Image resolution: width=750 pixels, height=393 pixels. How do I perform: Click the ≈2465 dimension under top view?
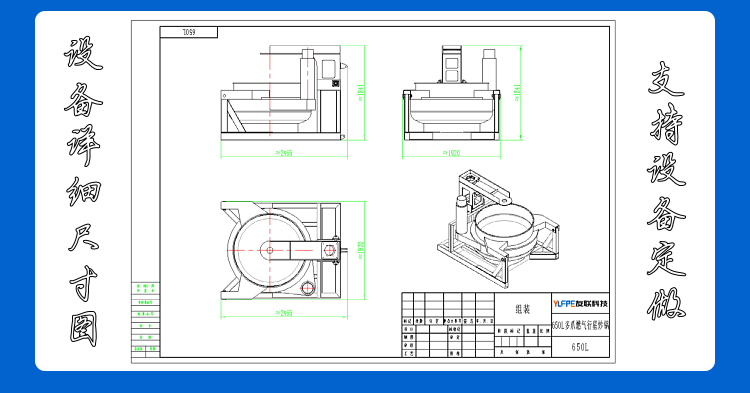point(284,313)
